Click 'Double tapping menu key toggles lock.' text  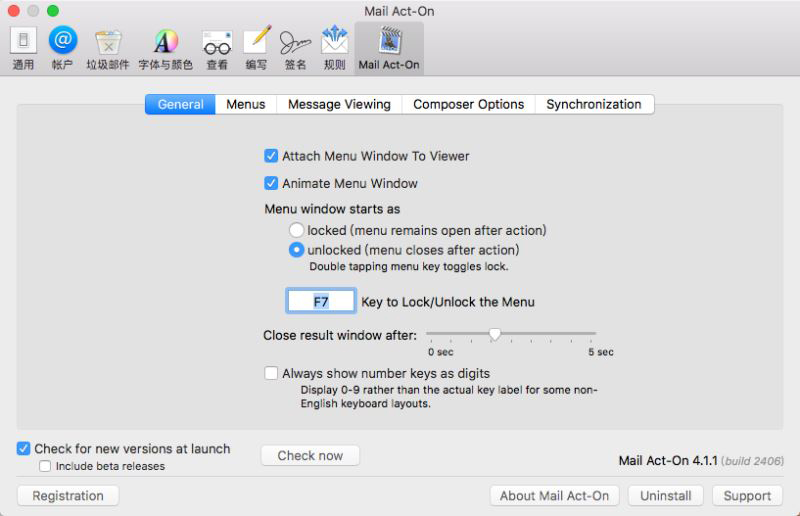(409, 266)
